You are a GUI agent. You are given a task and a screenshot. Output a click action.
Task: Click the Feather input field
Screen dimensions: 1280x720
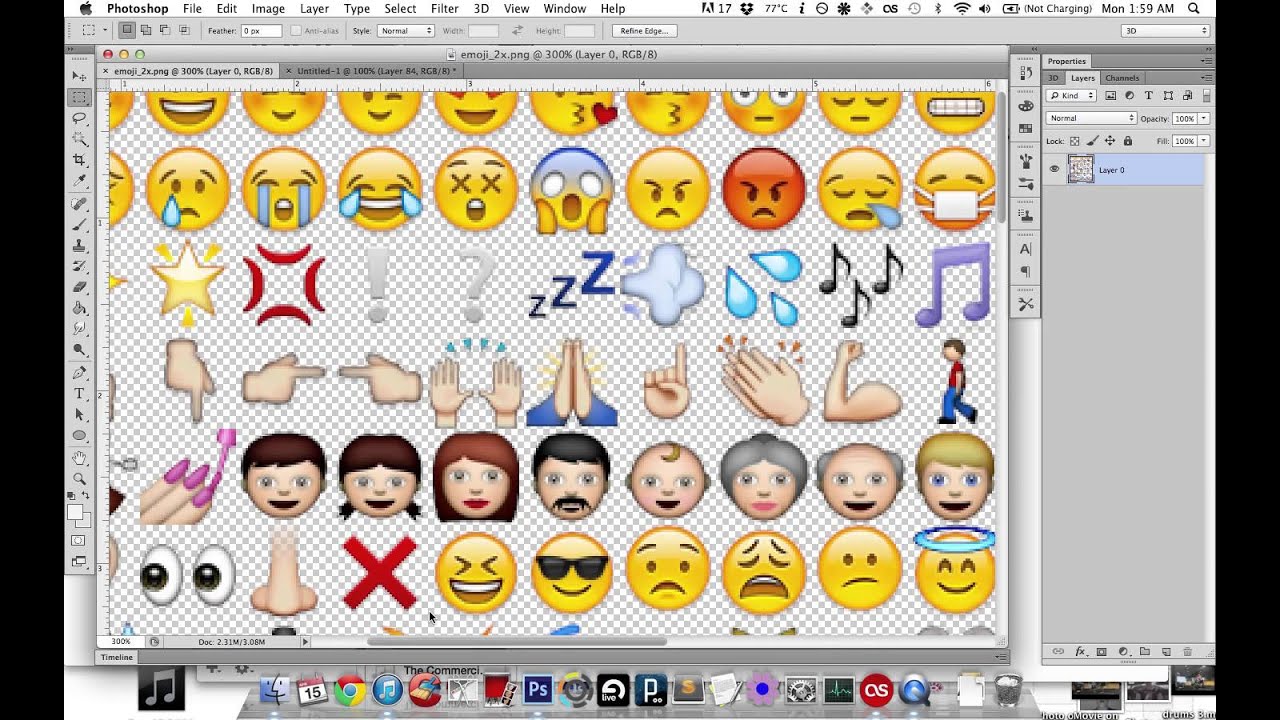[x=262, y=31]
